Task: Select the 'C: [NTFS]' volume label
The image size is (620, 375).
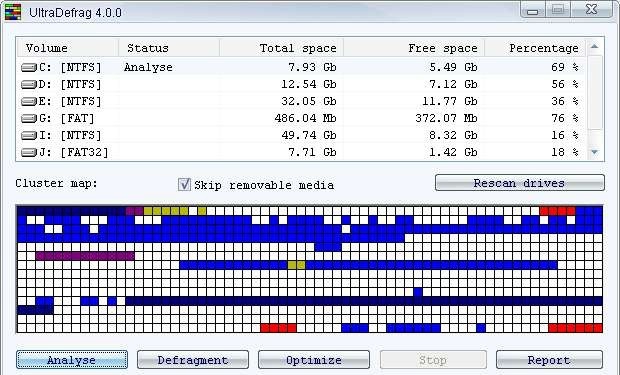Action: (70, 68)
